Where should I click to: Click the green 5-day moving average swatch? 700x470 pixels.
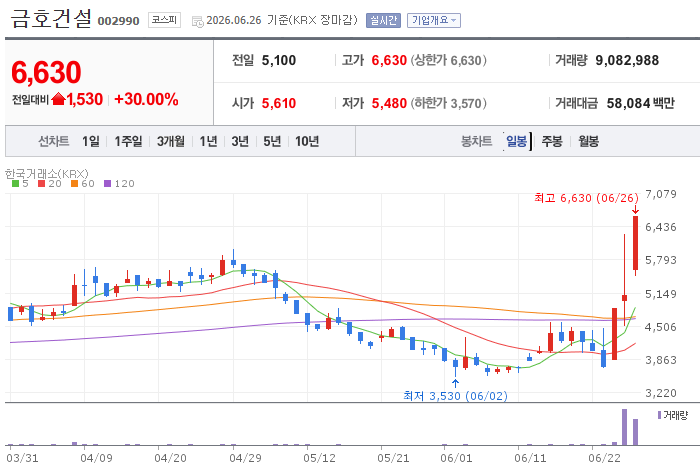(x=15, y=183)
